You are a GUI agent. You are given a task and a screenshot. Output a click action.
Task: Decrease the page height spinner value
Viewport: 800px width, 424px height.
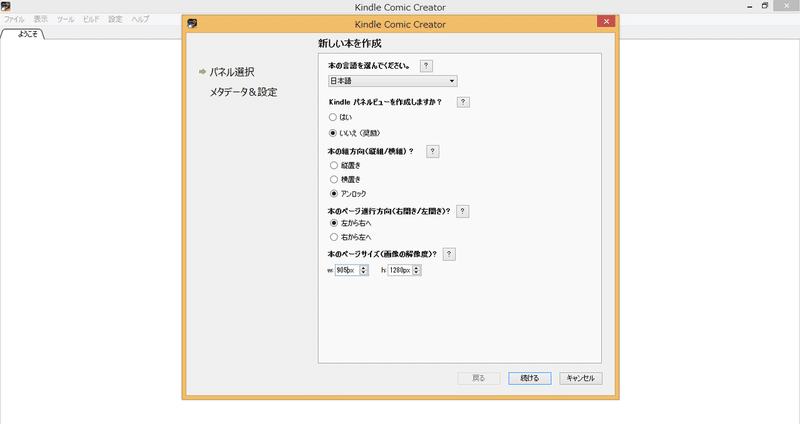coord(417,273)
